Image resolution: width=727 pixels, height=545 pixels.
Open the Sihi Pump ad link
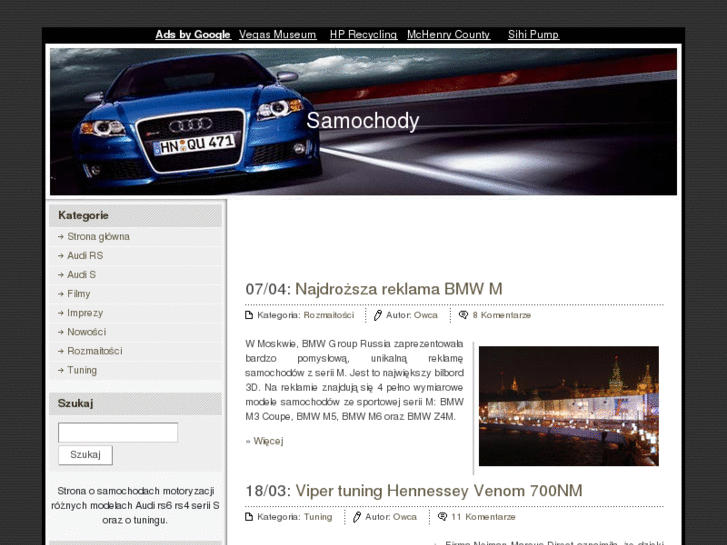tap(533, 35)
